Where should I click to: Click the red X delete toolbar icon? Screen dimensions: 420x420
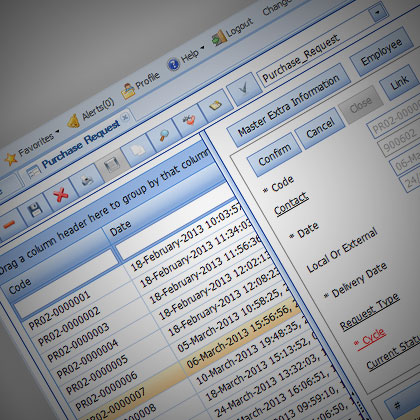[60, 194]
